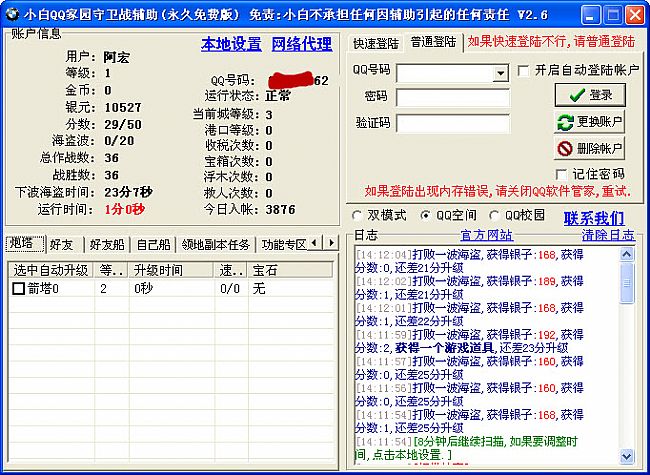
Task: Open the 好友 tab
Action: tap(62, 245)
